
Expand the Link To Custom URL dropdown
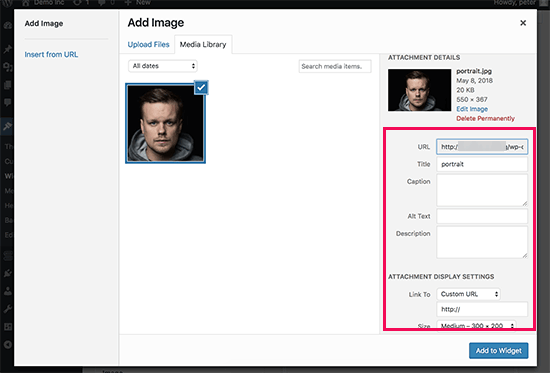click(x=468, y=294)
